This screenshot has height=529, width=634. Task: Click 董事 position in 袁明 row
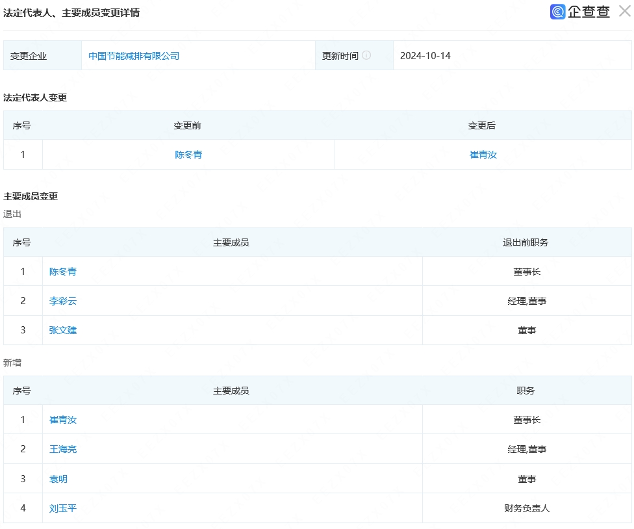pos(527,479)
